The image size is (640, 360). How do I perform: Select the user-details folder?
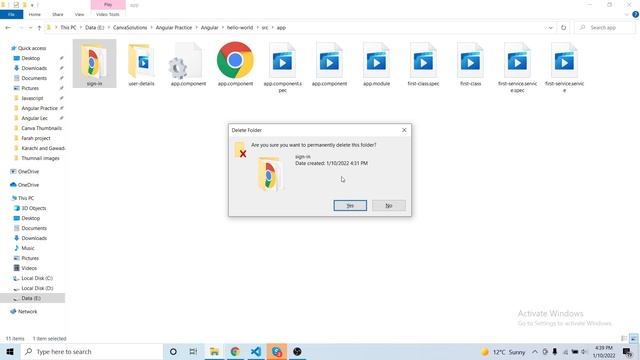141,64
